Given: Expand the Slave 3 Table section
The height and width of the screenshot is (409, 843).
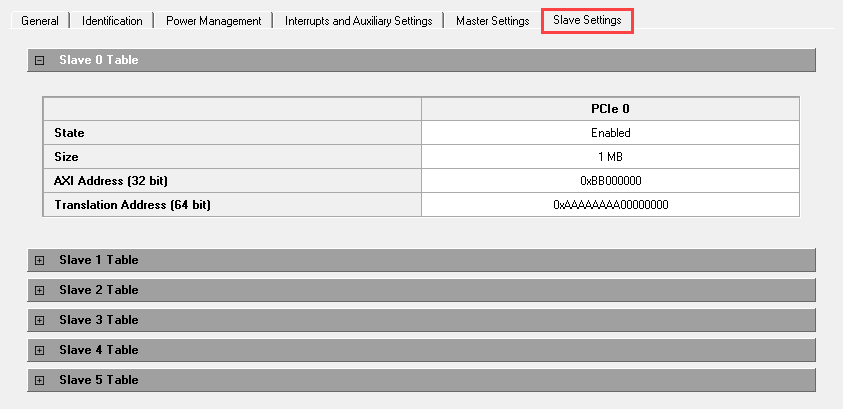Looking at the screenshot, I should [x=40, y=320].
